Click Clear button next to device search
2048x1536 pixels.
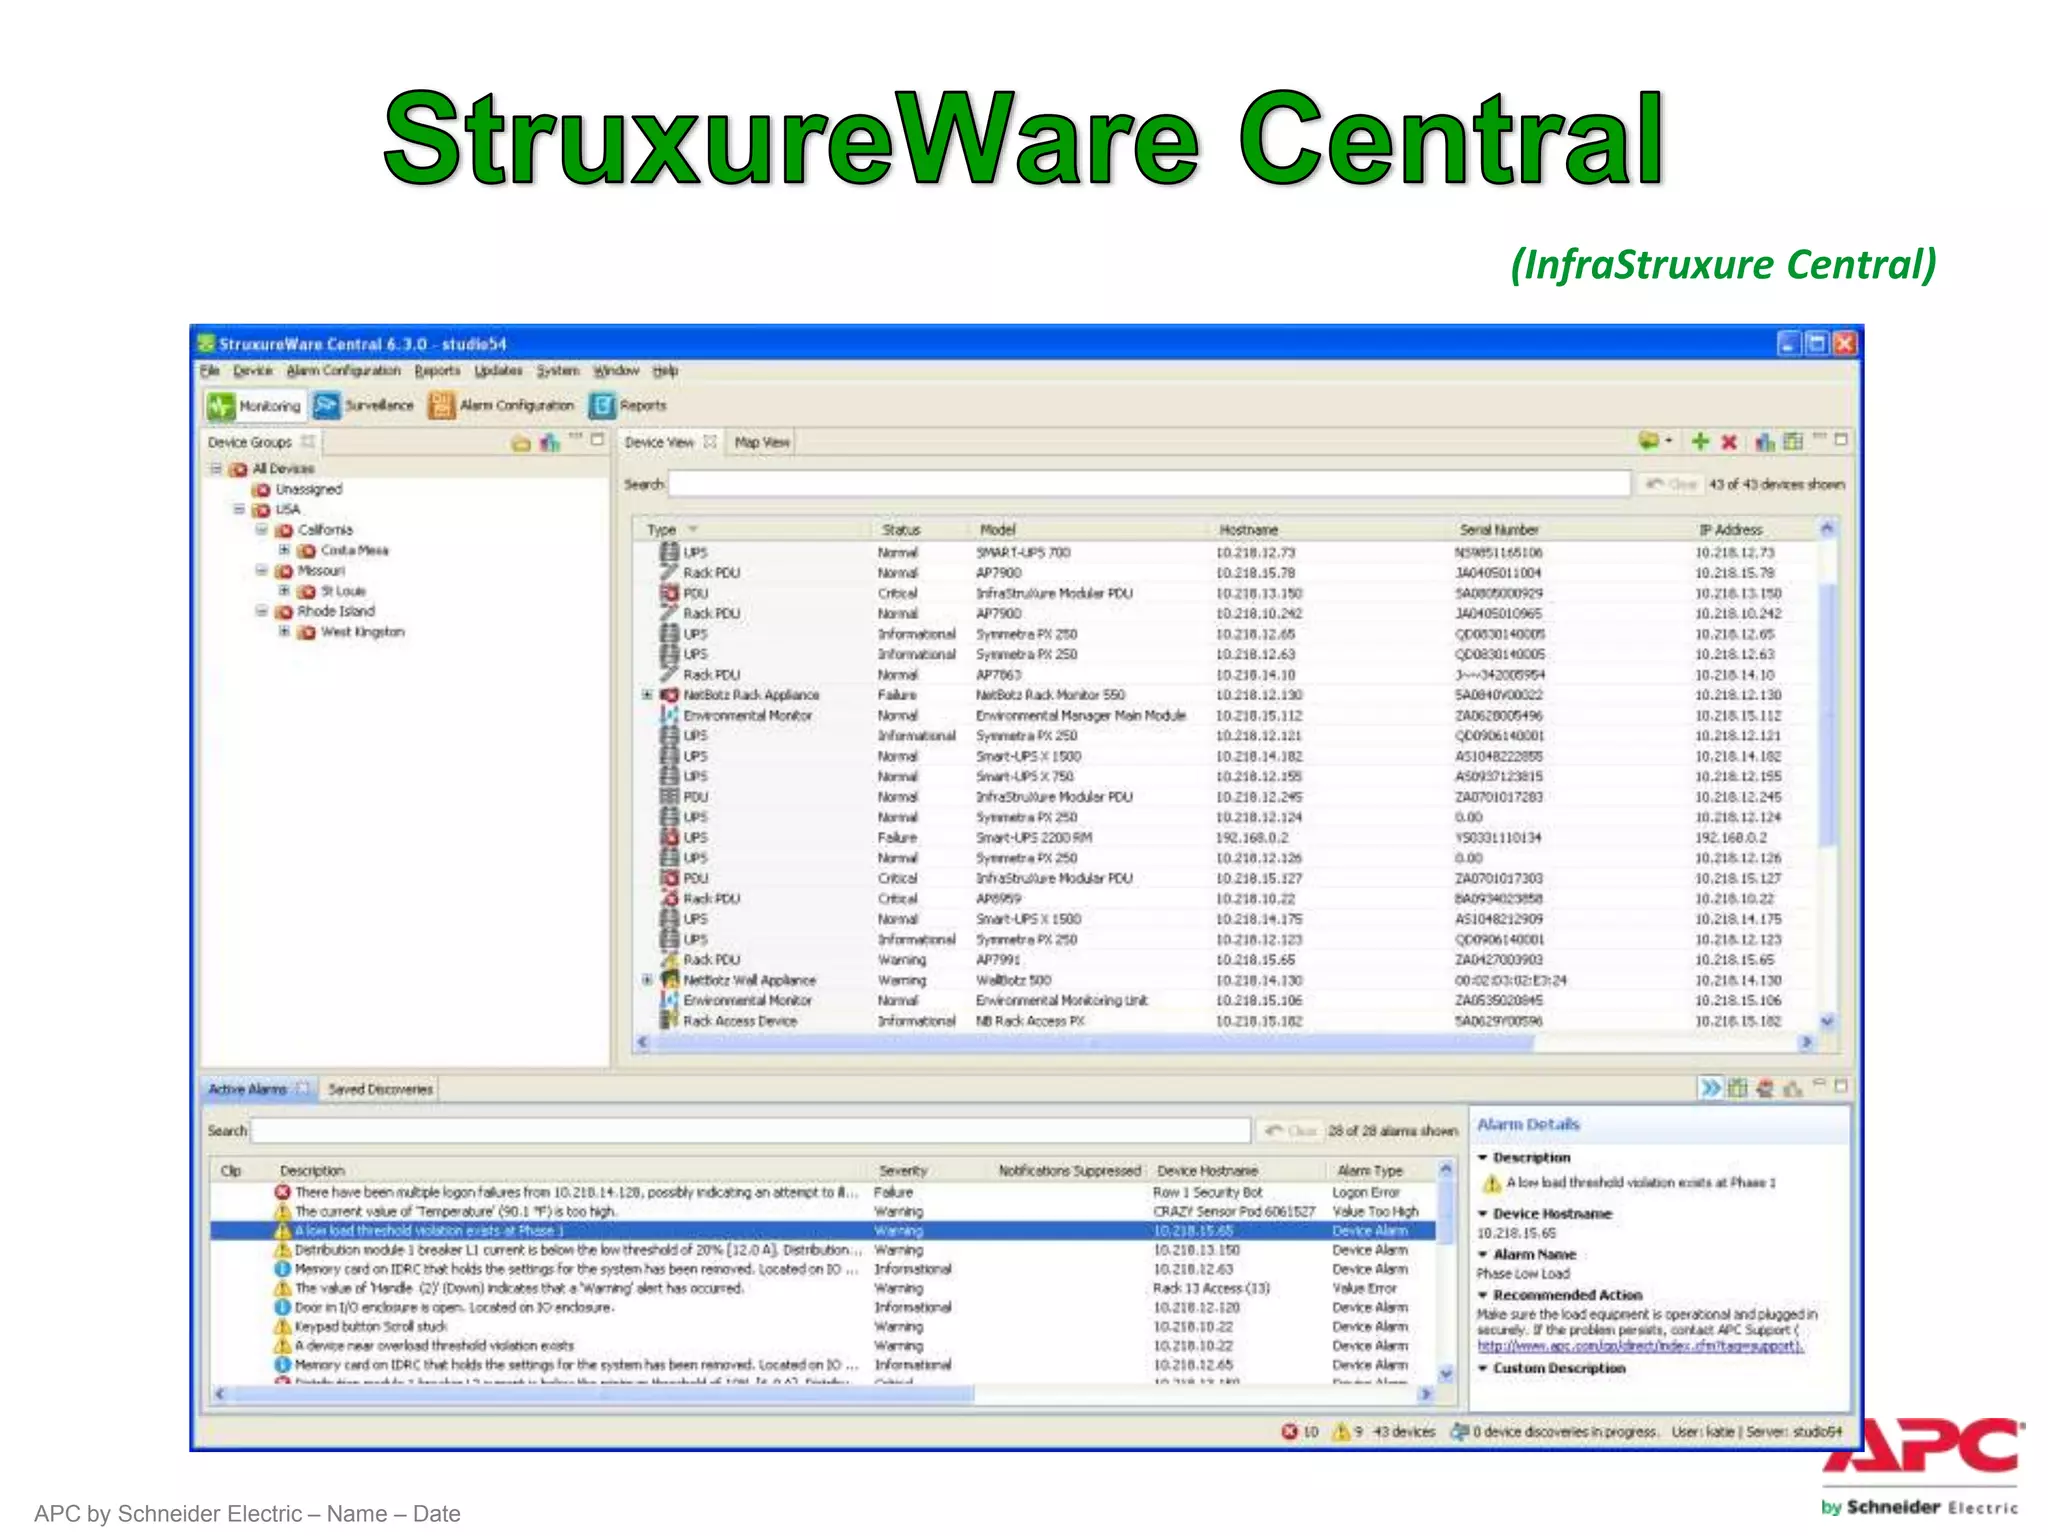(1671, 484)
